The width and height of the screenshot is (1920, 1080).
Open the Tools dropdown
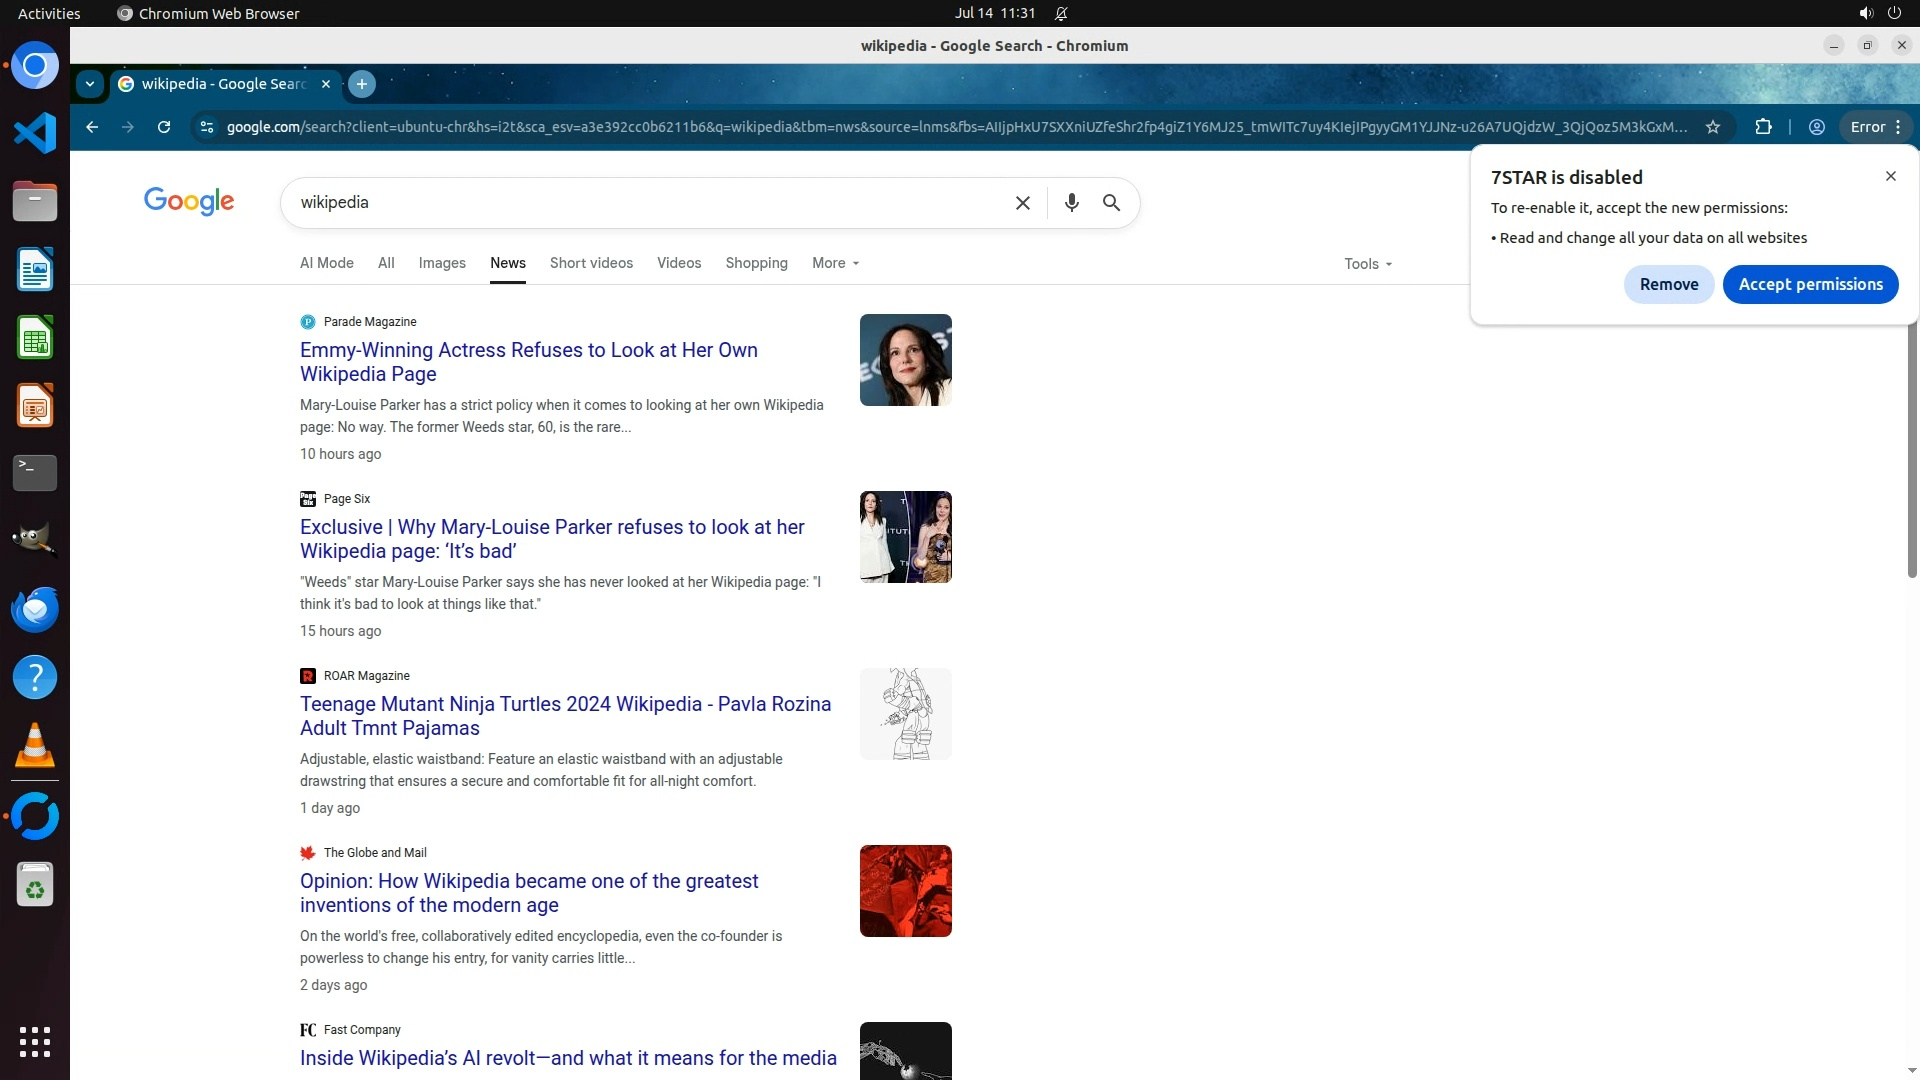(1367, 264)
